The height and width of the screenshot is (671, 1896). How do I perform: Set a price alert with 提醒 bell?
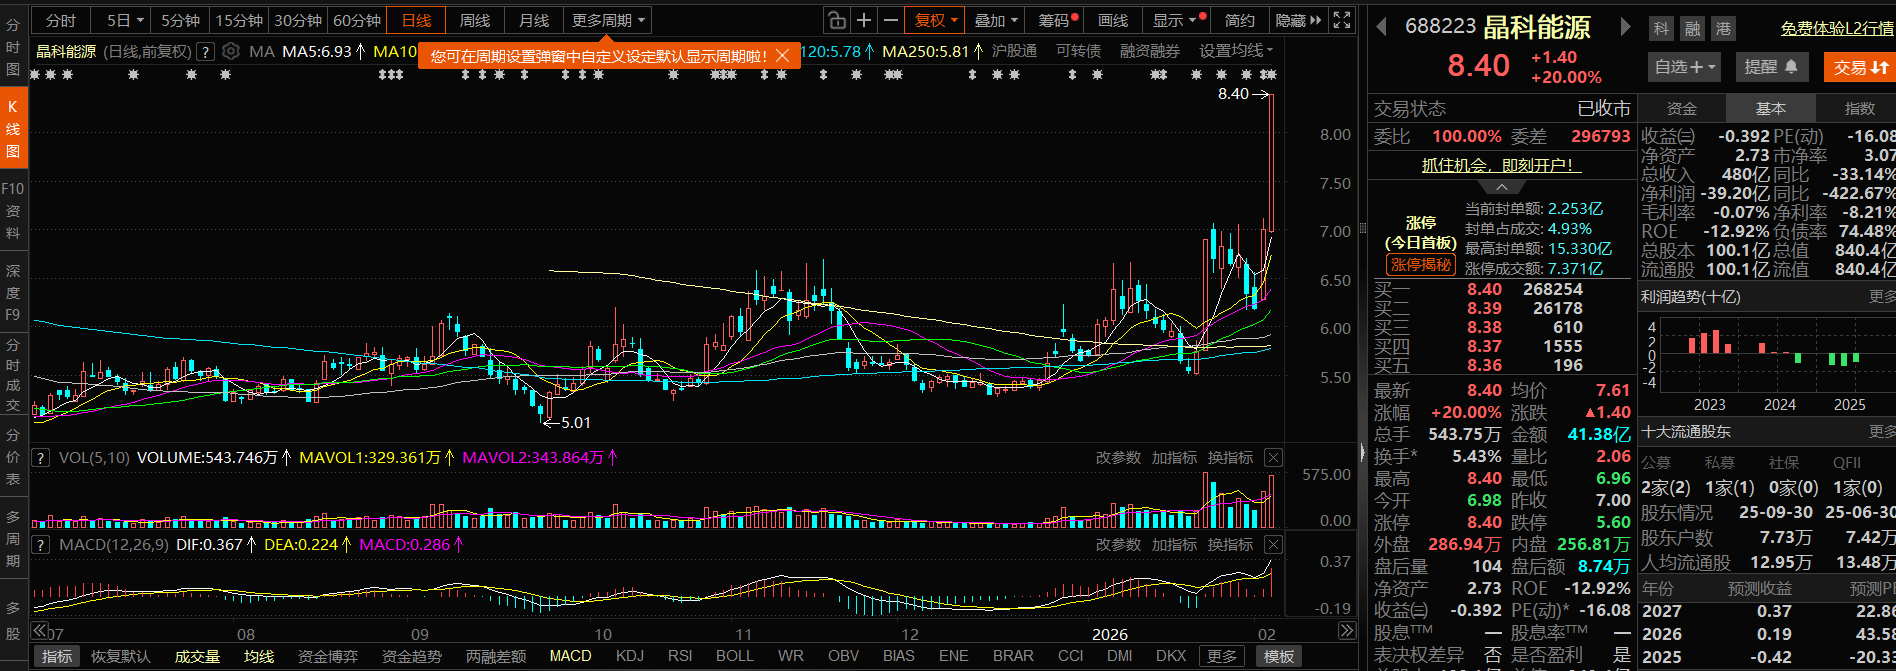coord(1770,67)
